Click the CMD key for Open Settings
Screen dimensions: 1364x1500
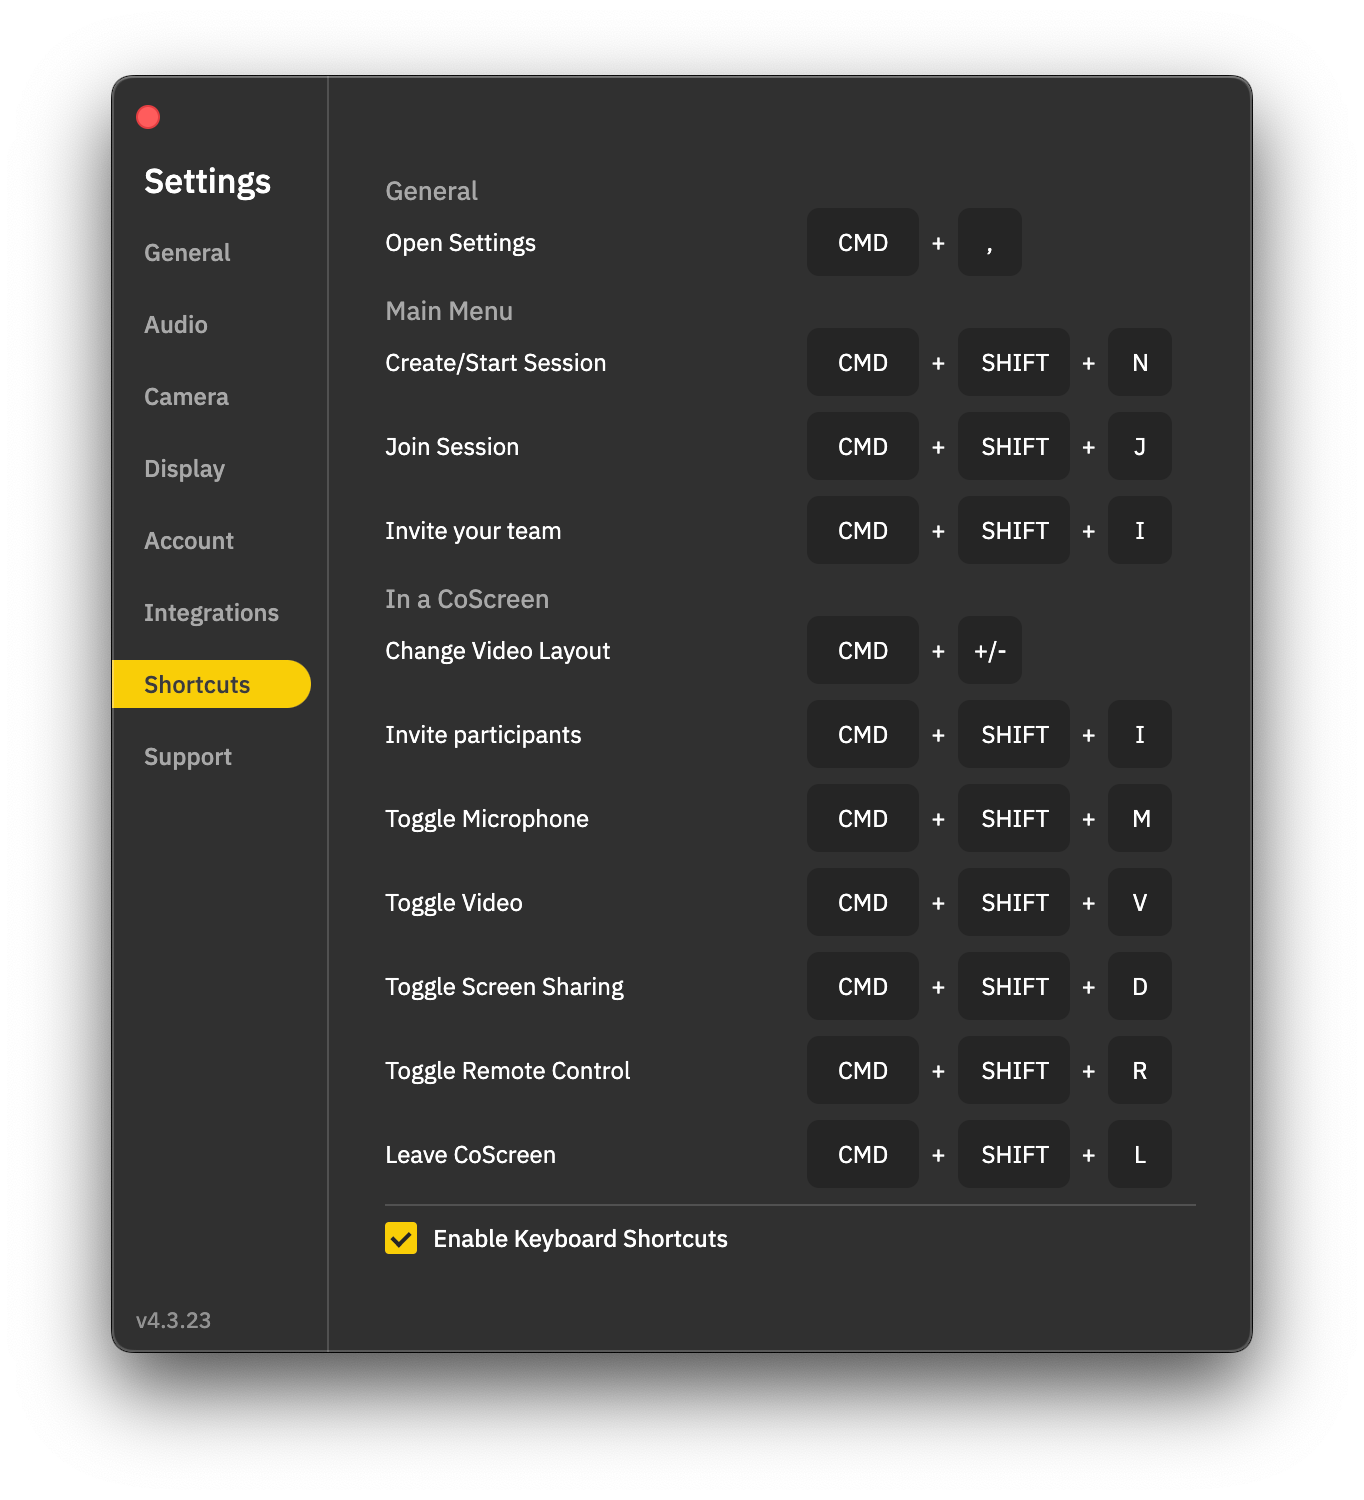tap(863, 242)
